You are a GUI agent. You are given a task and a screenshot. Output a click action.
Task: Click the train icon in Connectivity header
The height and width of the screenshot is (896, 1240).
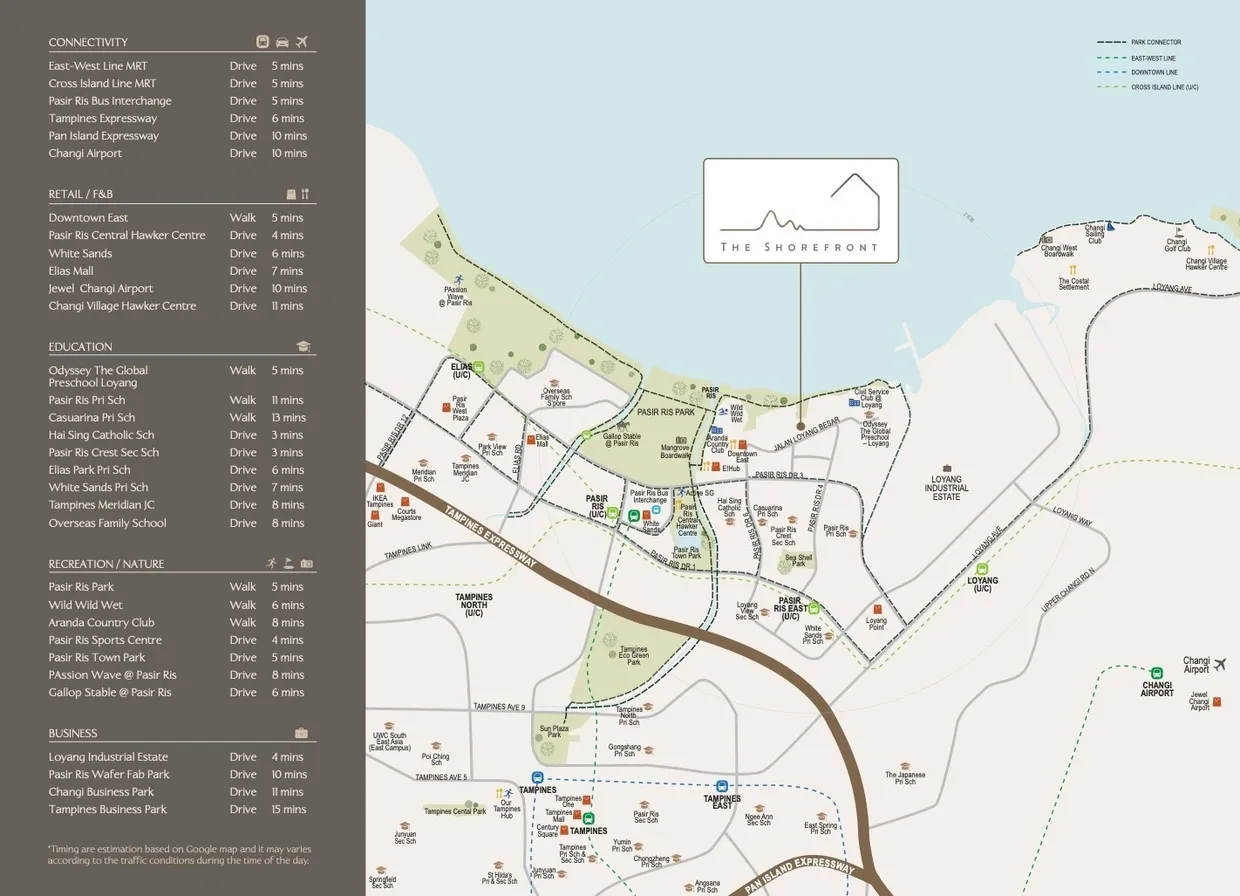[262, 42]
